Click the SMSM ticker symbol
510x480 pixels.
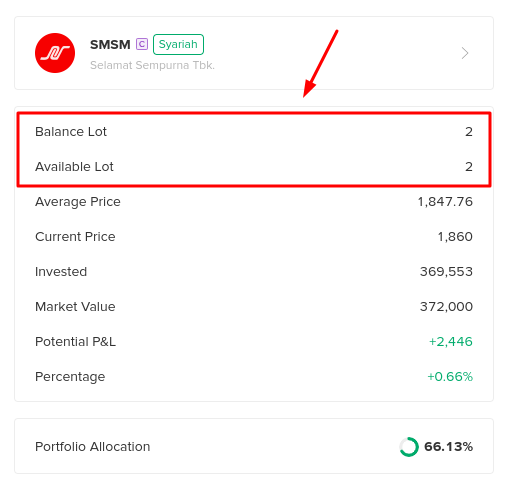point(110,44)
